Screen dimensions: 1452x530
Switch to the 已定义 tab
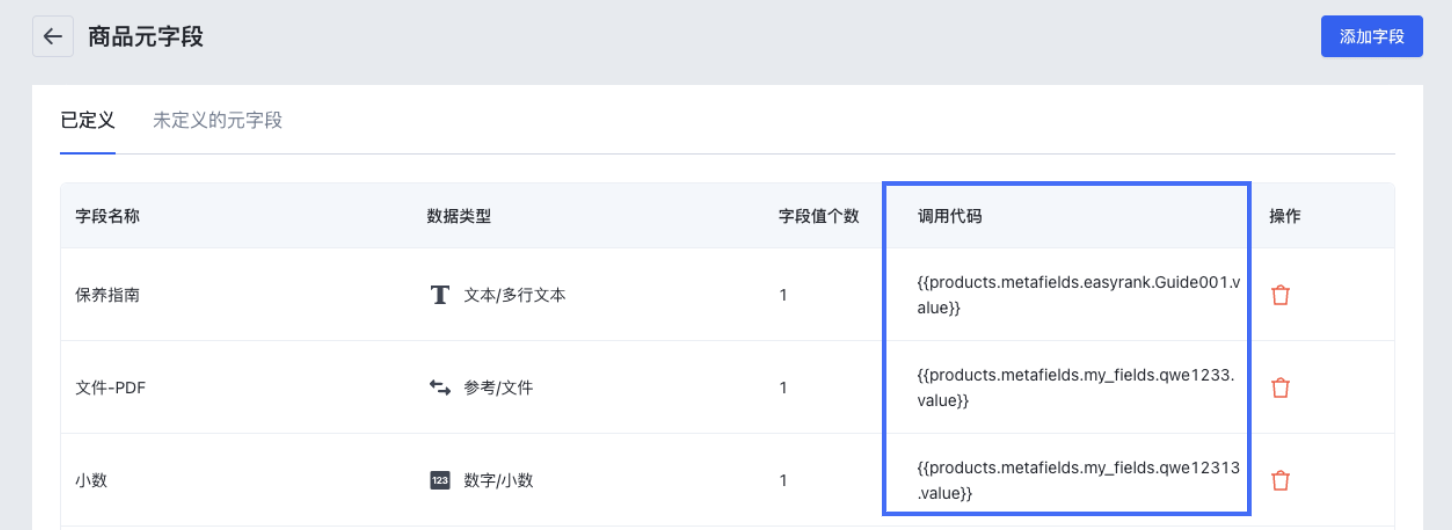pyautogui.click(x=88, y=121)
